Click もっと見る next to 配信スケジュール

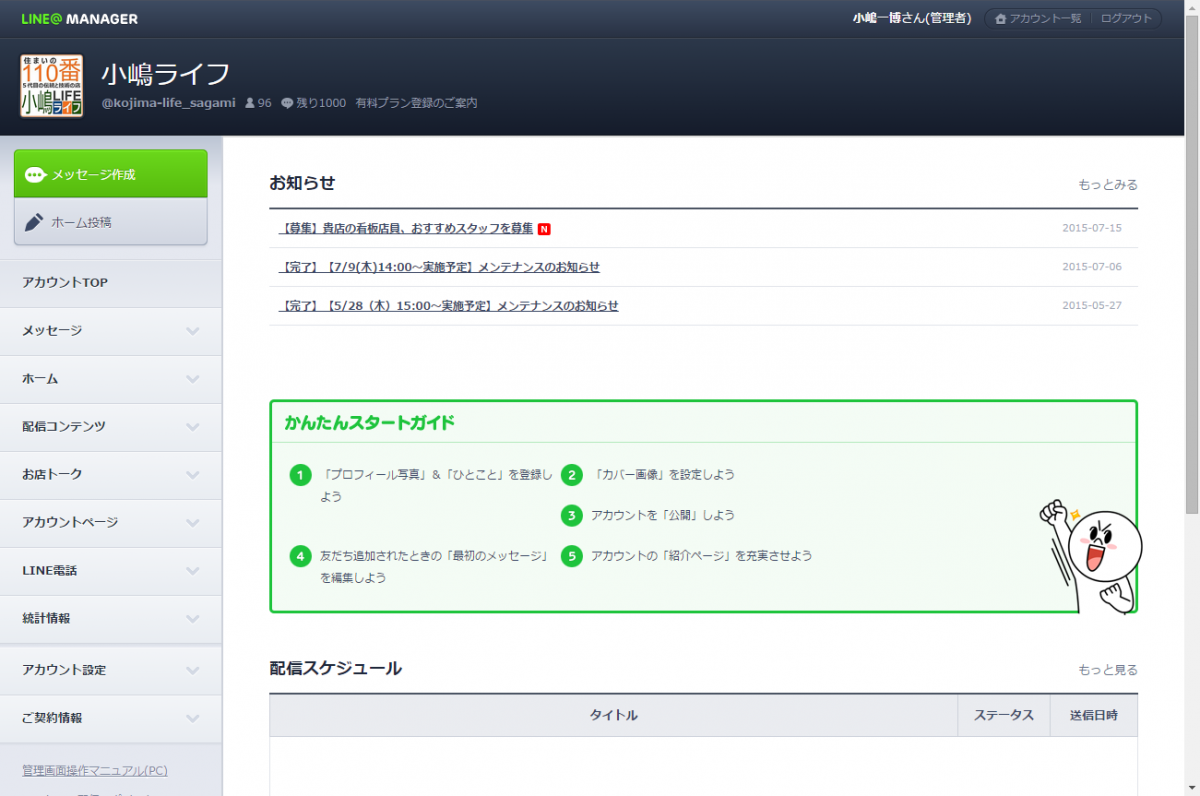1108,670
